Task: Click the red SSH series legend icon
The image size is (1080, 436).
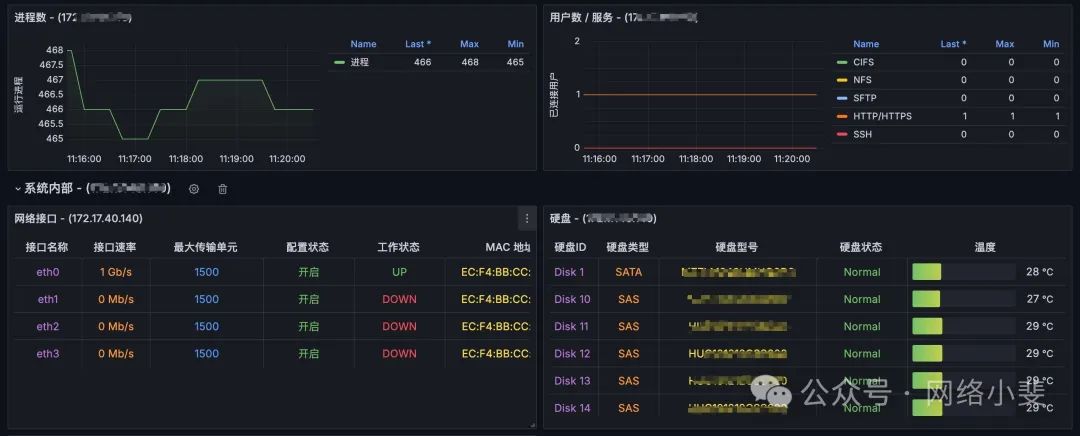Action: (x=841, y=134)
